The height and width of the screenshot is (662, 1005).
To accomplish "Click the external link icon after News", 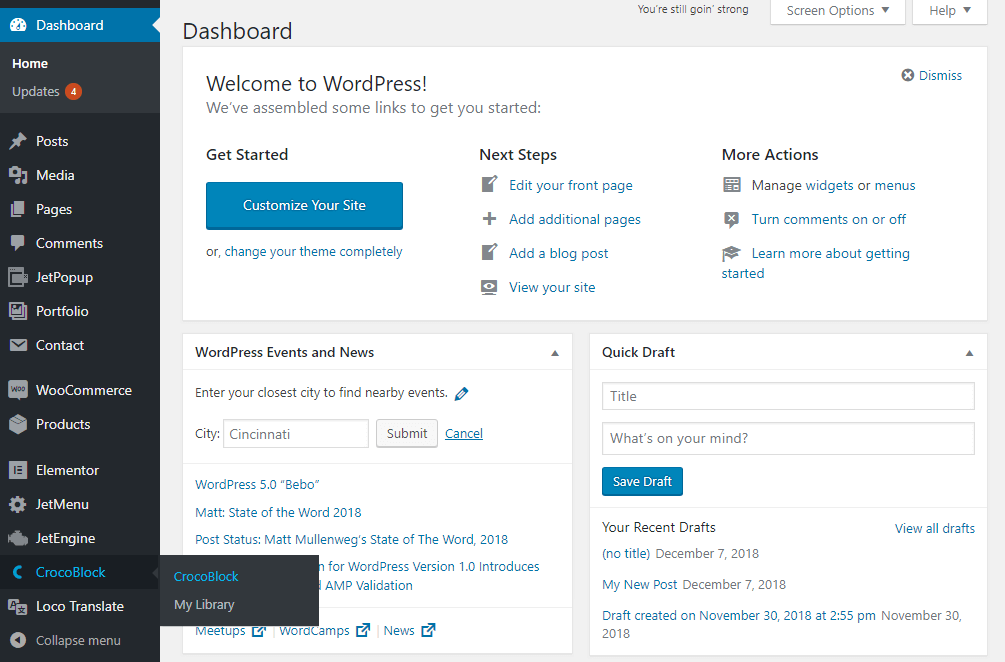I will (x=428, y=630).
